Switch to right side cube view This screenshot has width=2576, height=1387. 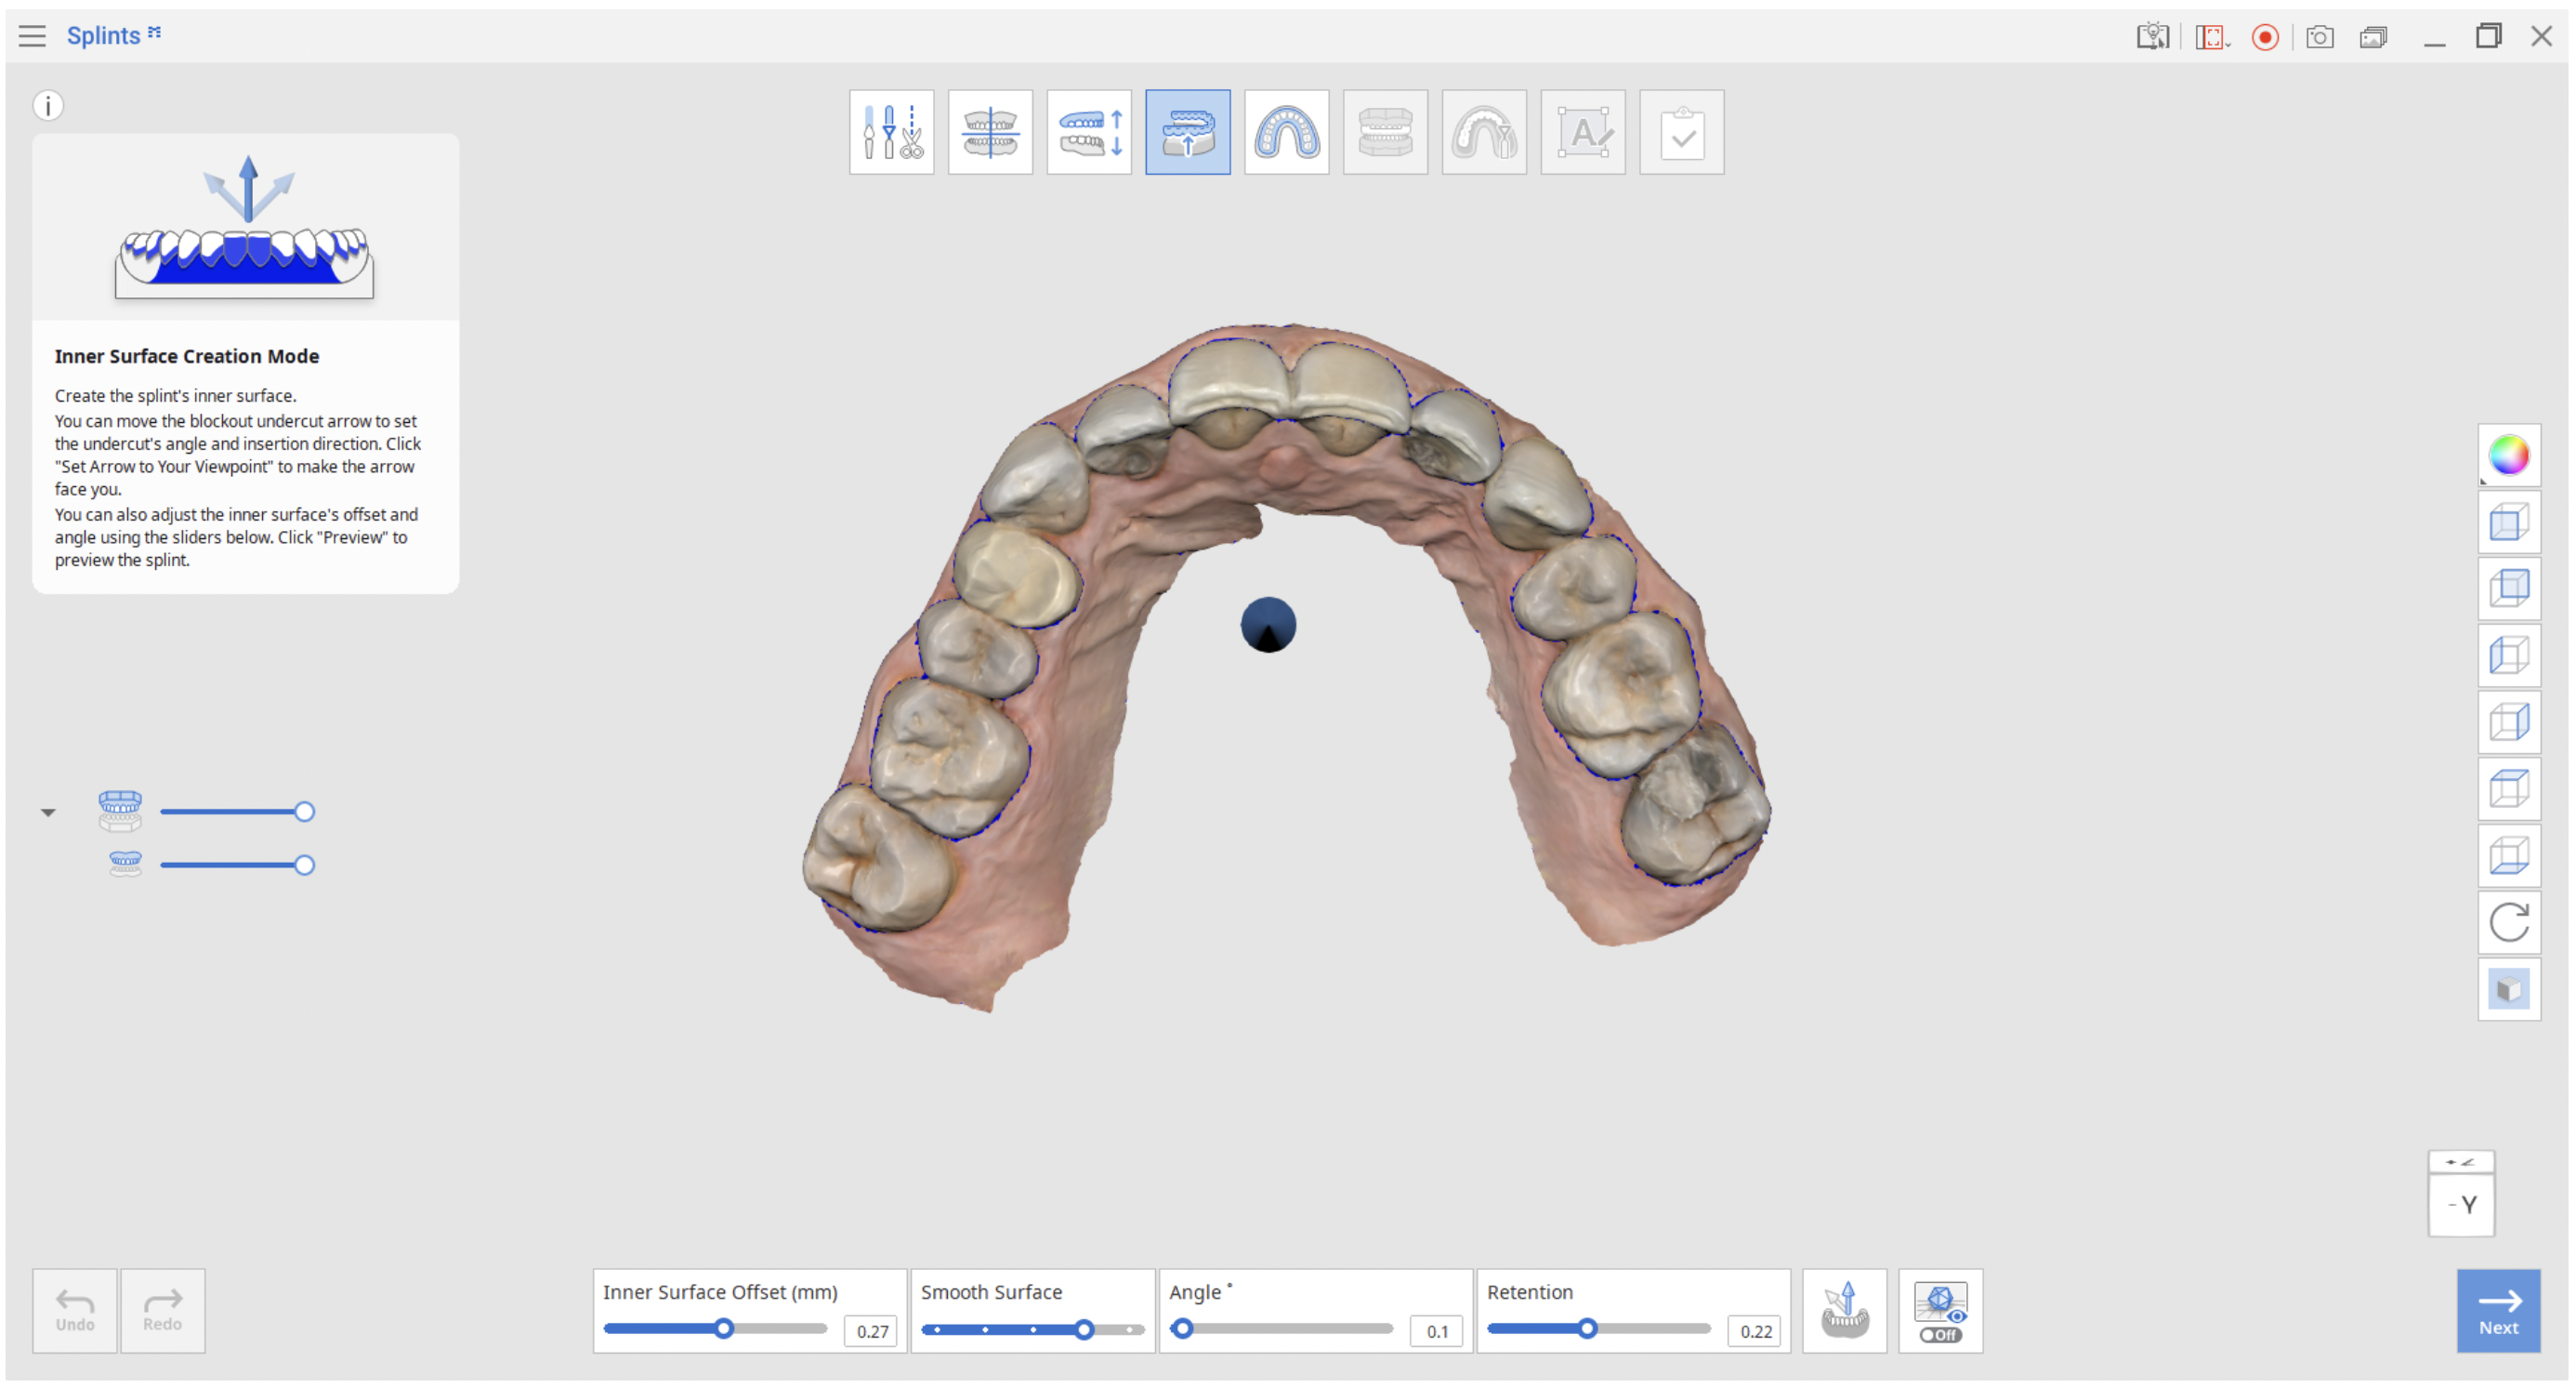2509,722
